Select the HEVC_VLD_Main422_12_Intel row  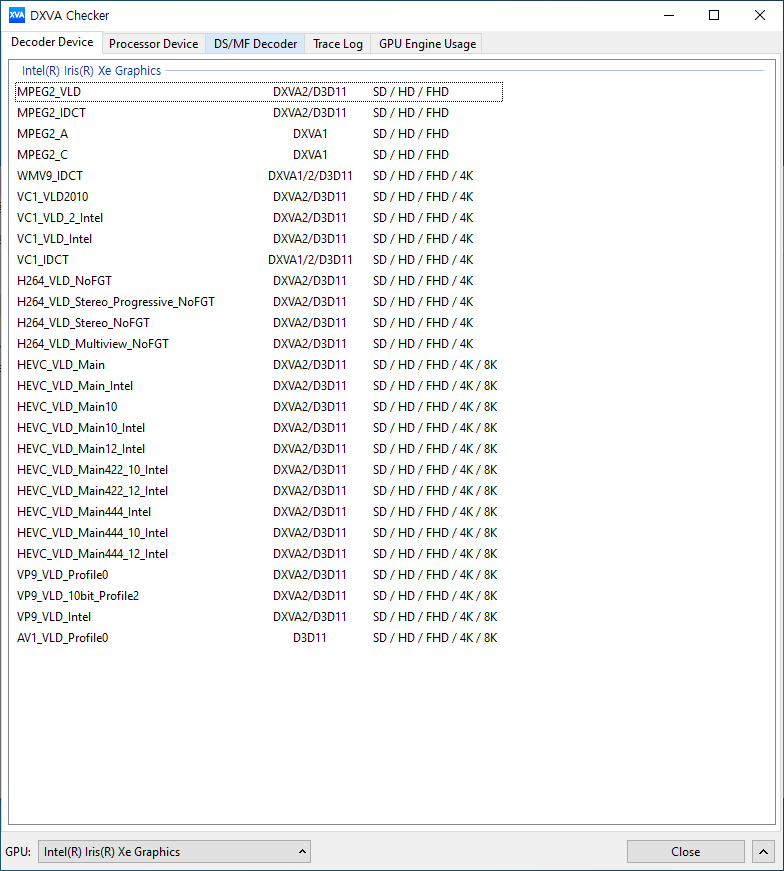259,491
